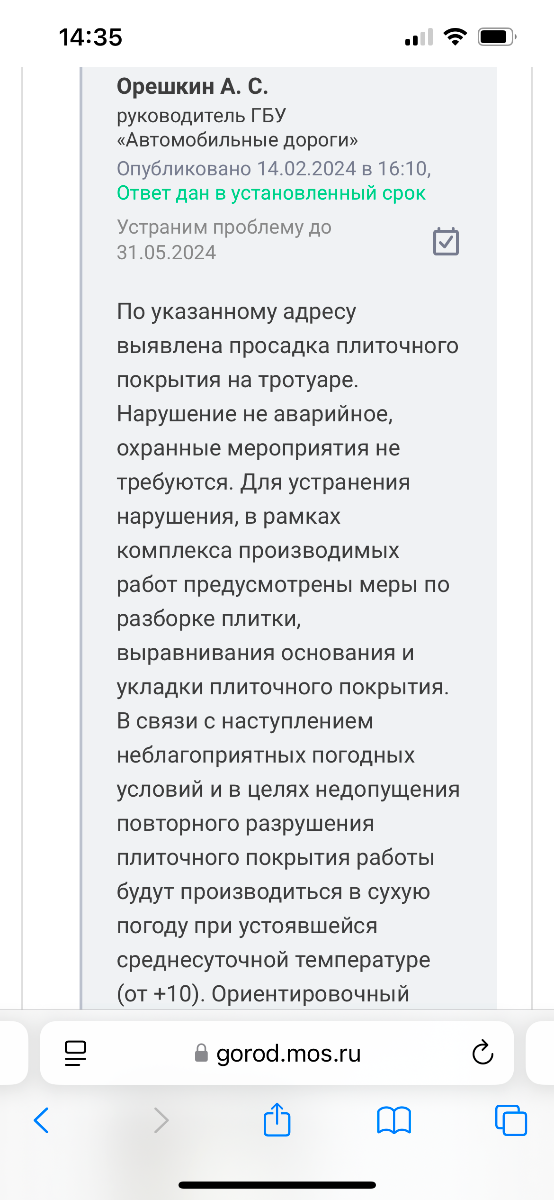Tap the gorod.mos.ru address field
Viewport: 554px width, 1200px height.
click(x=277, y=1052)
